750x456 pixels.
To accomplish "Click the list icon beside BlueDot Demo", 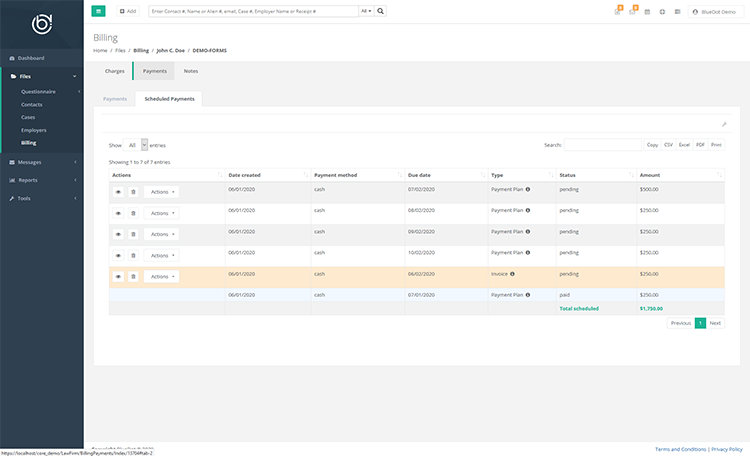I will (x=677, y=11).
